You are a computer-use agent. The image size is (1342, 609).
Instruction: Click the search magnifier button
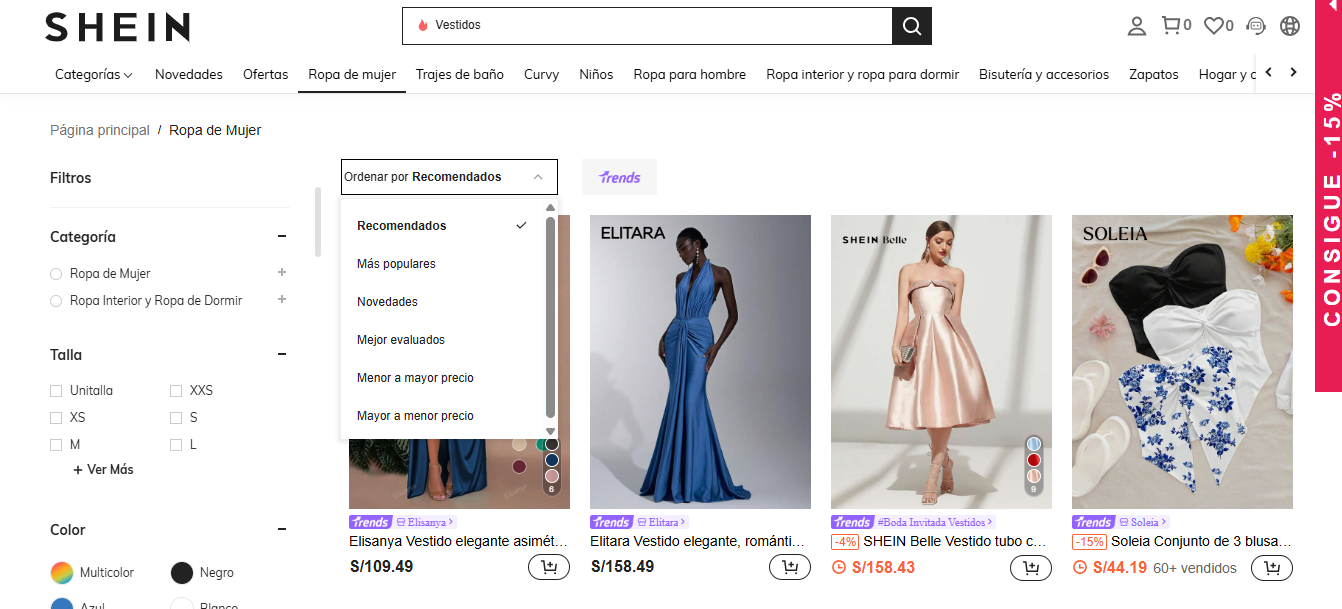[911, 26]
